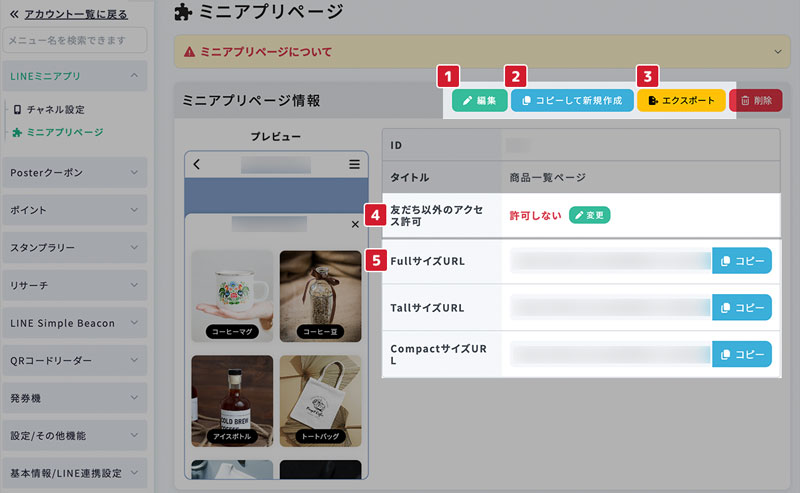Close the preview popup with X
Image resolution: width=800 pixels, height=493 pixels.
[x=355, y=225]
